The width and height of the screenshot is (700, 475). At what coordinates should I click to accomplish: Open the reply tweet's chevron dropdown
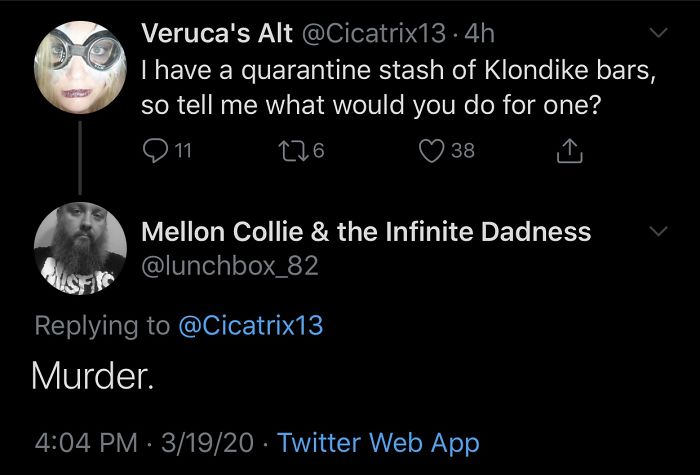[657, 232]
